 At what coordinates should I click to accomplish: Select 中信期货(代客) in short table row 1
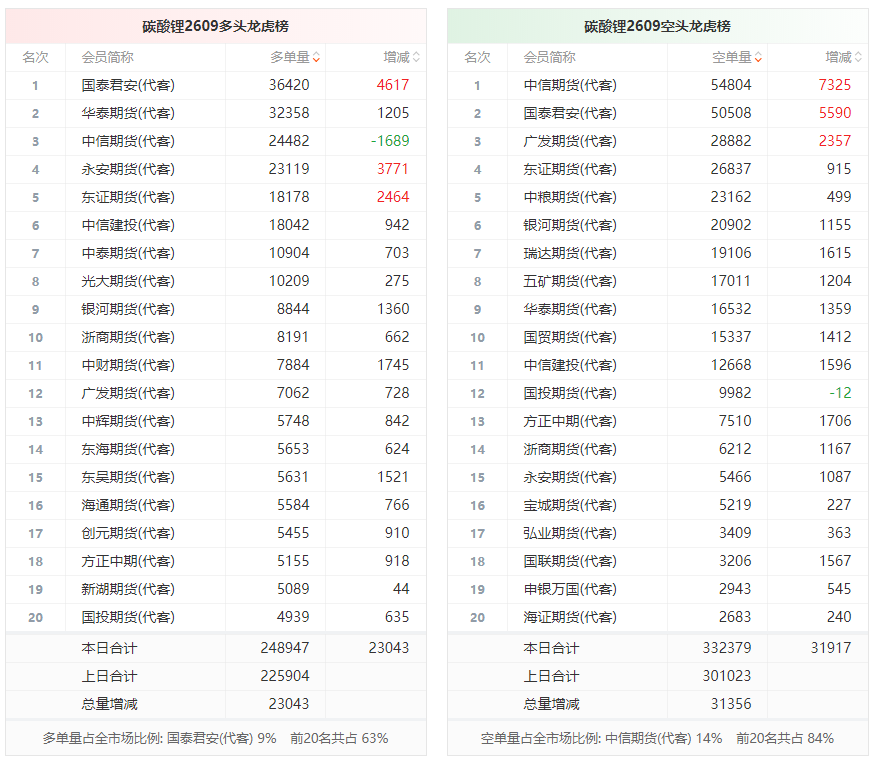[x=570, y=85]
